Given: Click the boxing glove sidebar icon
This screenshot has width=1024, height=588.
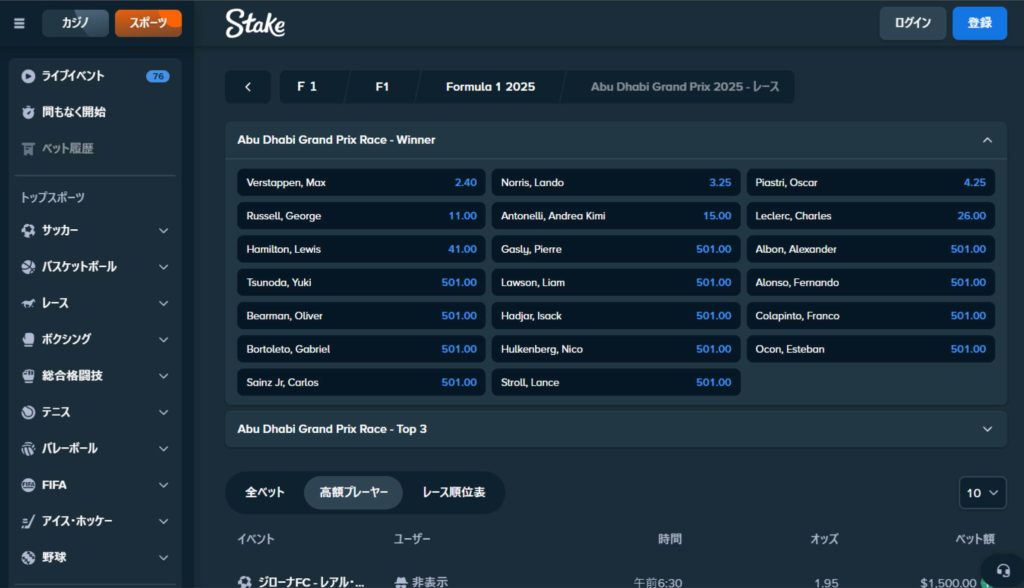Looking at the screenshot, I should pos(28,339).
